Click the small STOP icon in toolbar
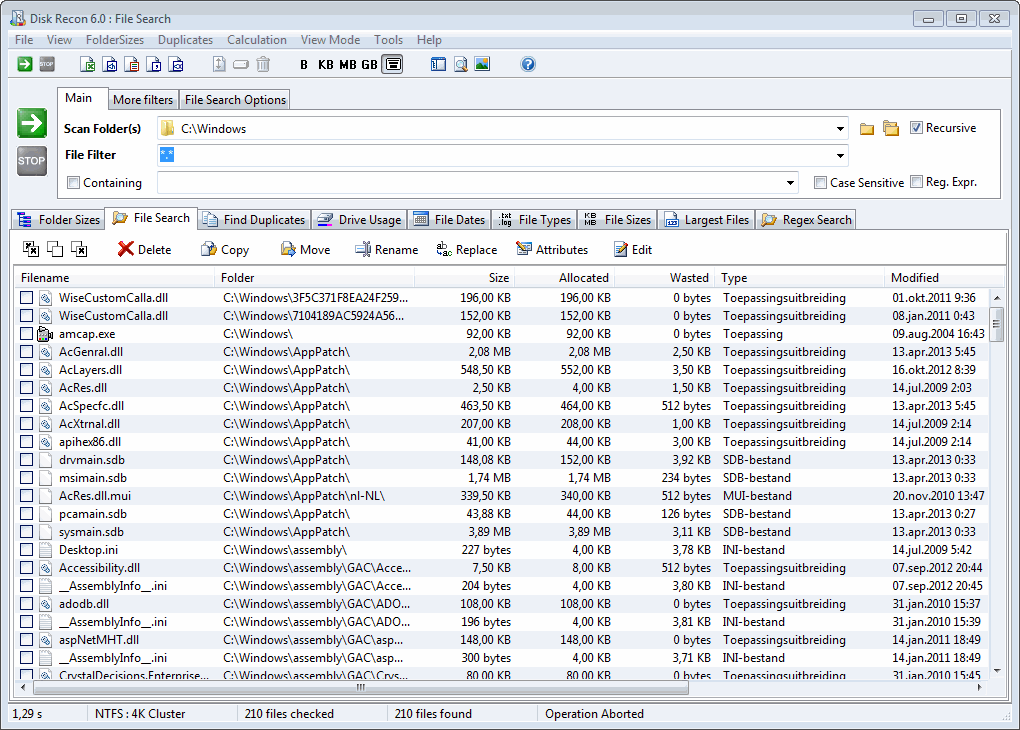The height and width of the screenshot is (730, 1020). click(x=47, y=64)
